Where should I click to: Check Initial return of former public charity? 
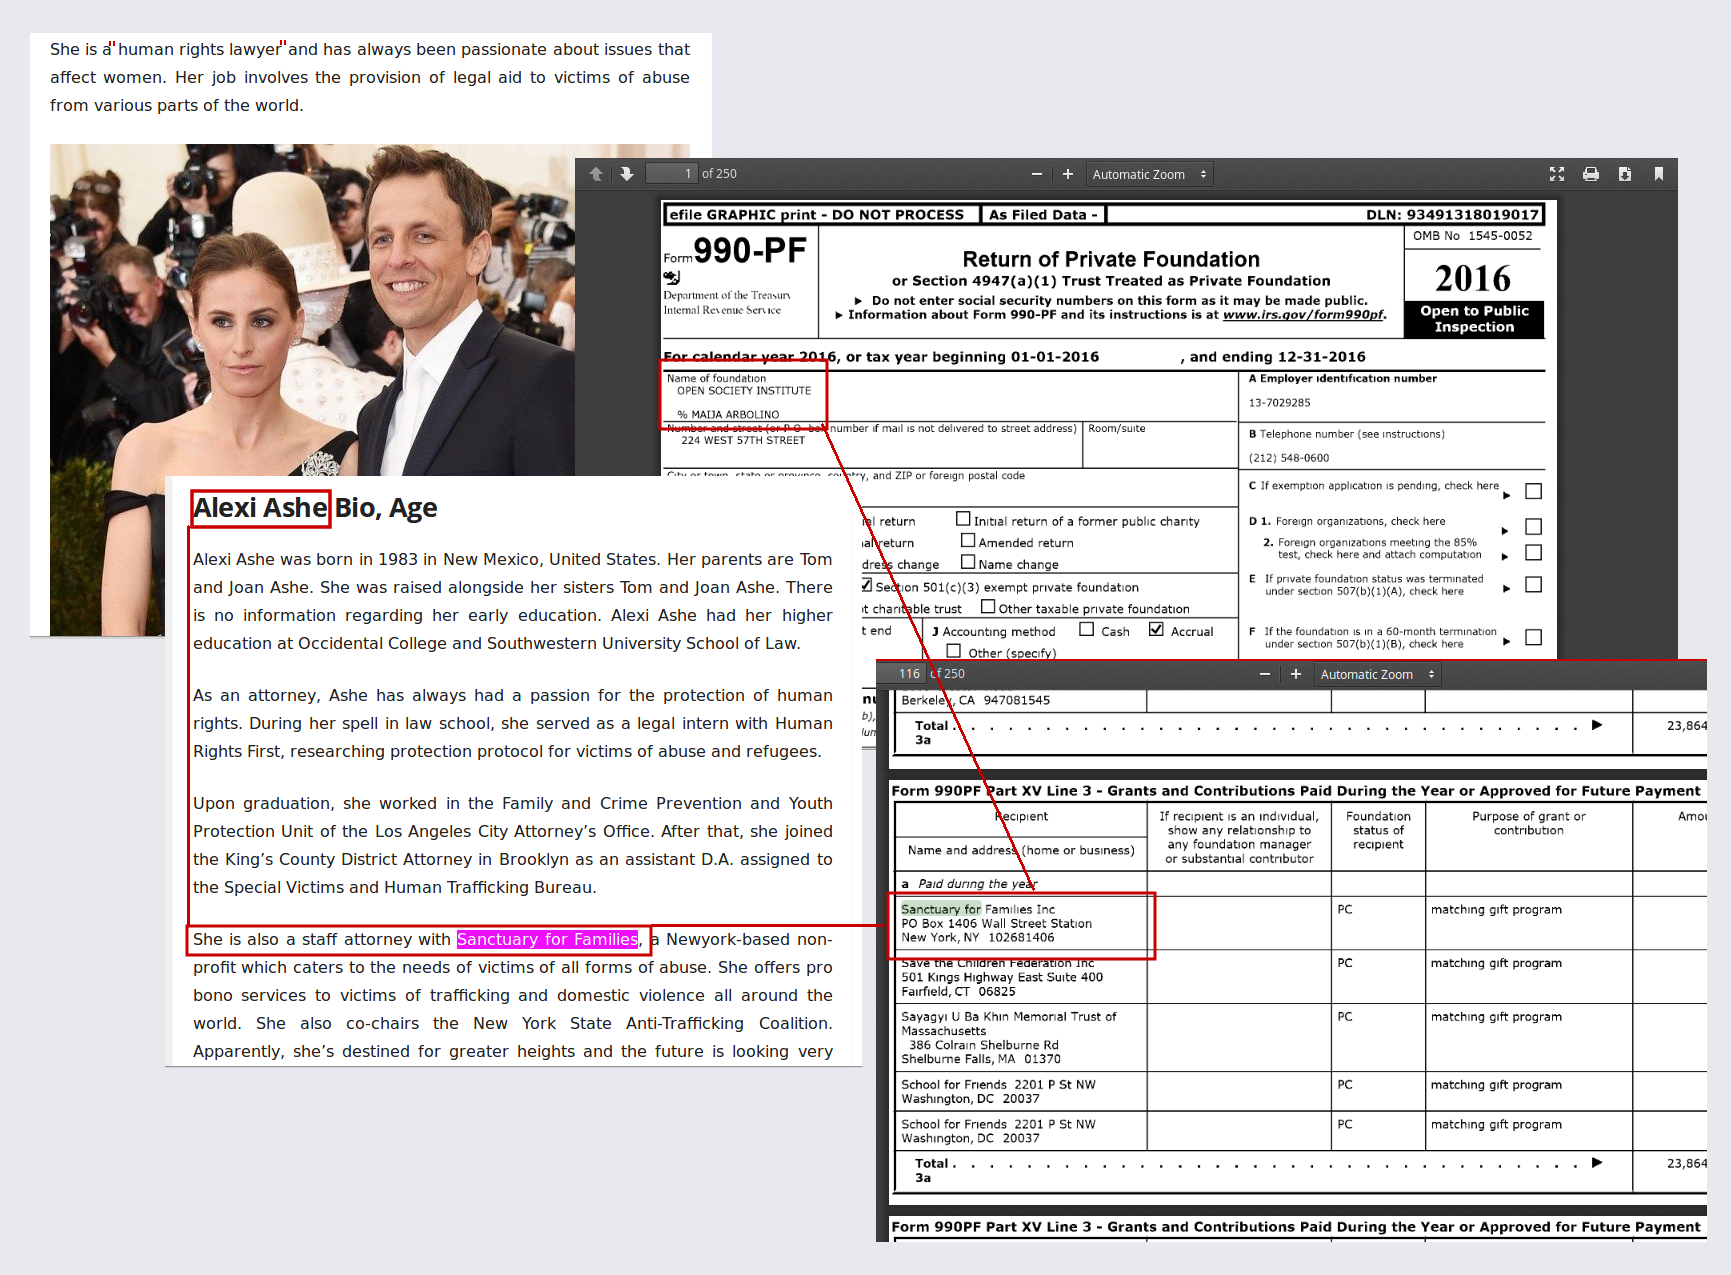[x=963, y=519]
